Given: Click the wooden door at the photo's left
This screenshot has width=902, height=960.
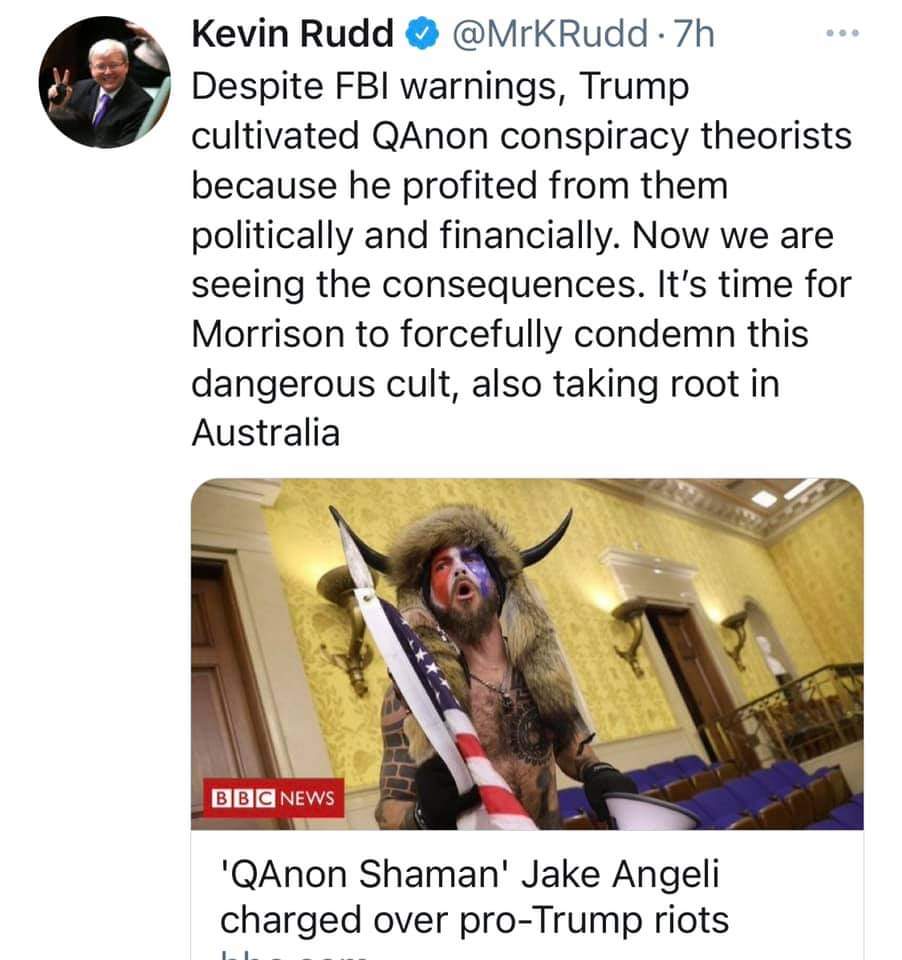Looking at the screenshot, I should coord(227,686).
